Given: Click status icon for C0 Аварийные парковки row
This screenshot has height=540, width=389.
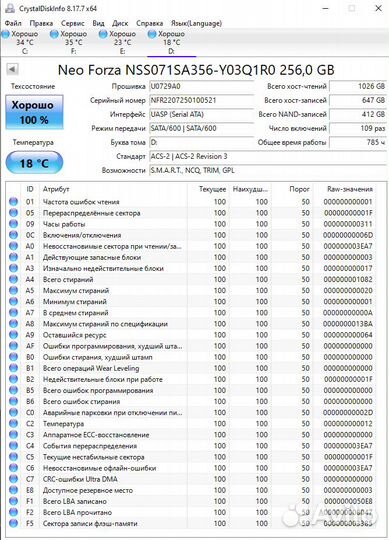Looking at the screenshot, I should tap(13, 412).
